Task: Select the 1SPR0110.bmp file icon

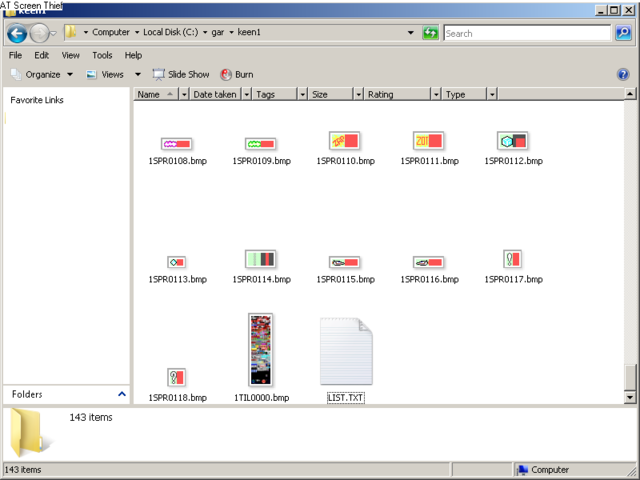Action: click(x=345, y=141)
